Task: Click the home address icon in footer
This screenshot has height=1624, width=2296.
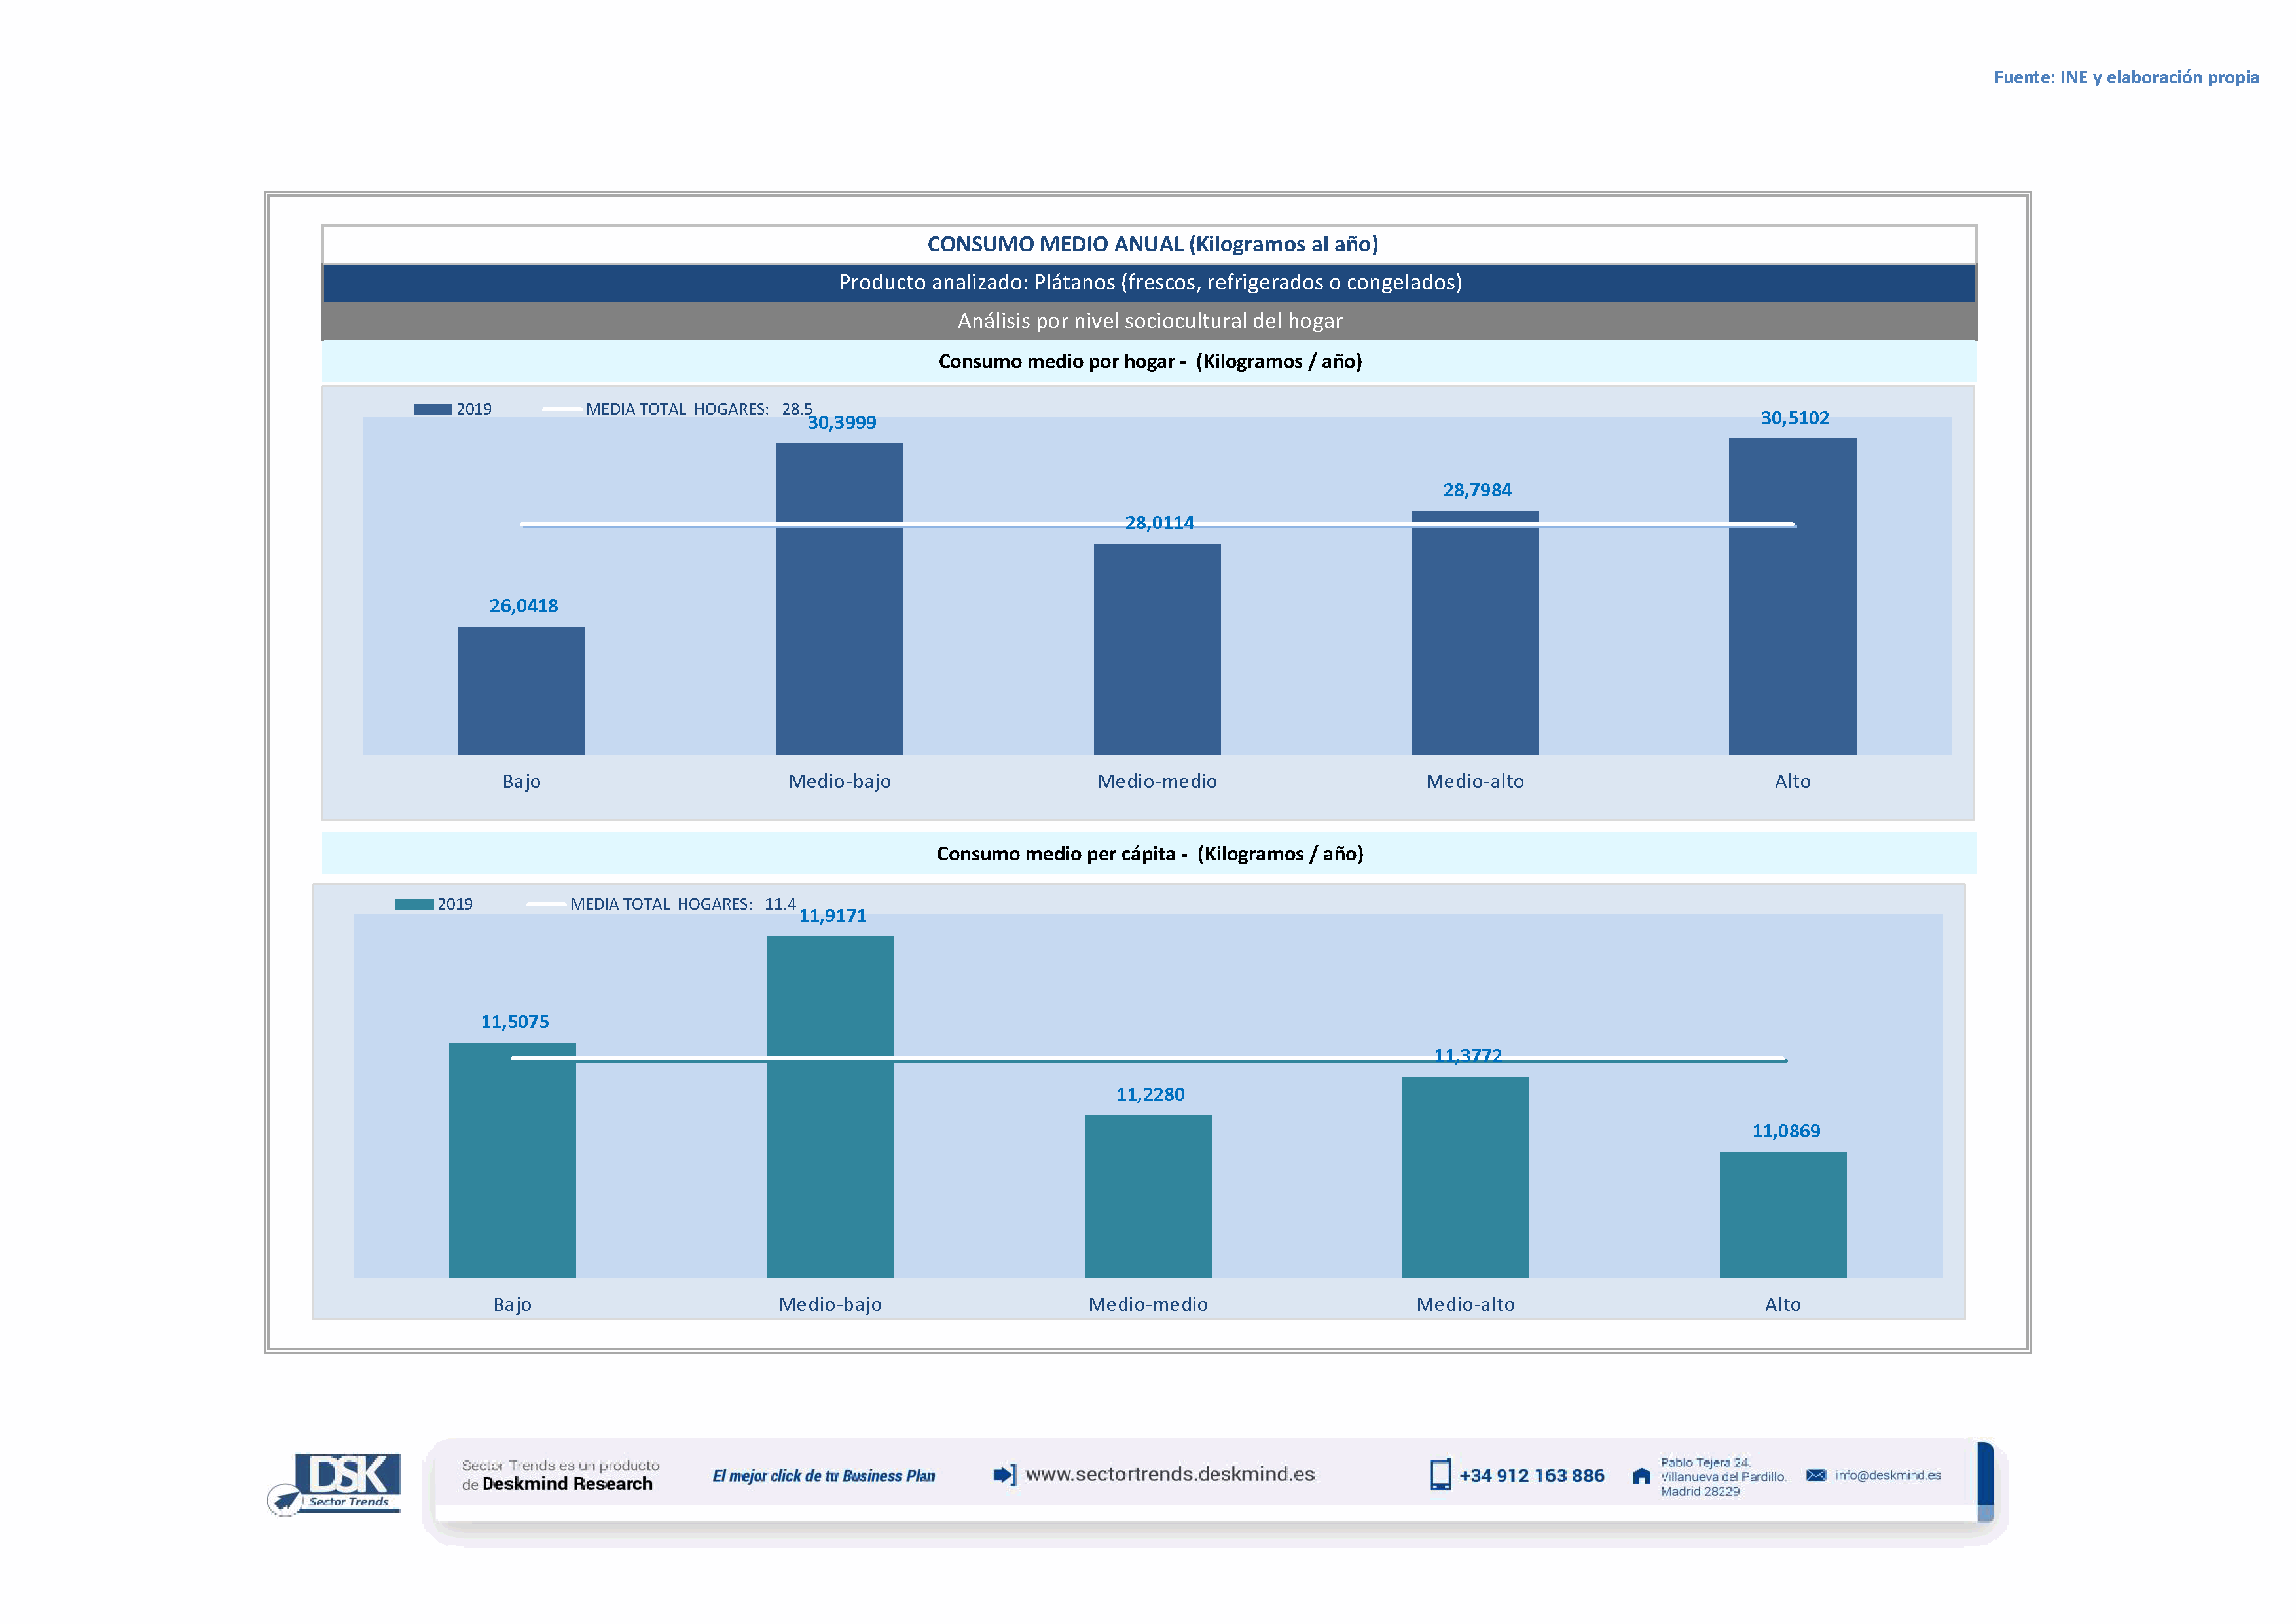Action: (1641, 1477)
